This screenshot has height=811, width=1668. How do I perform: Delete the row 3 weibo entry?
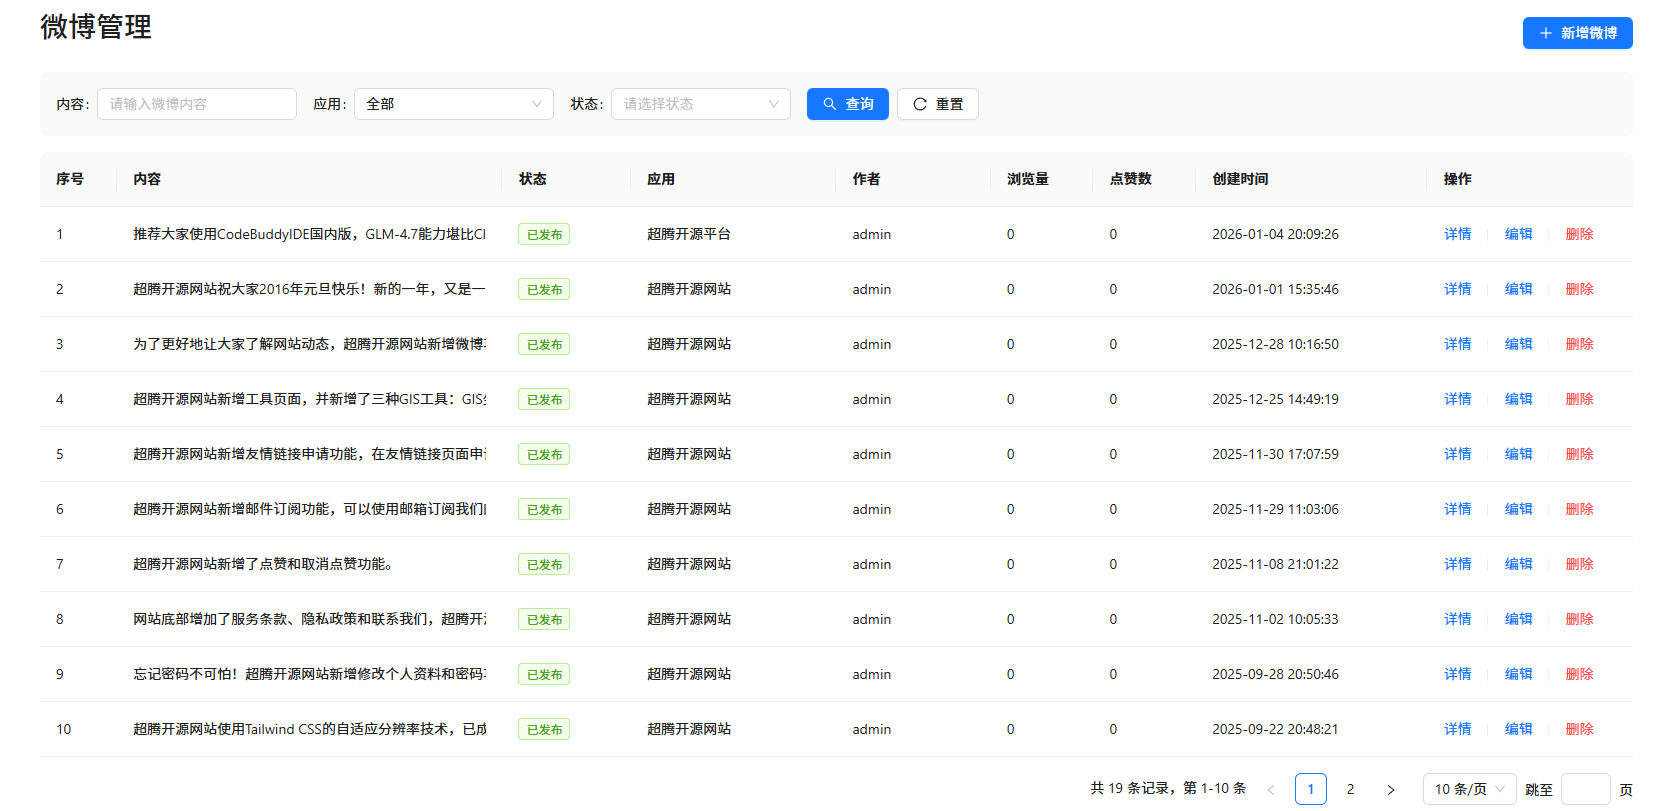click(x=1579, y=344)
